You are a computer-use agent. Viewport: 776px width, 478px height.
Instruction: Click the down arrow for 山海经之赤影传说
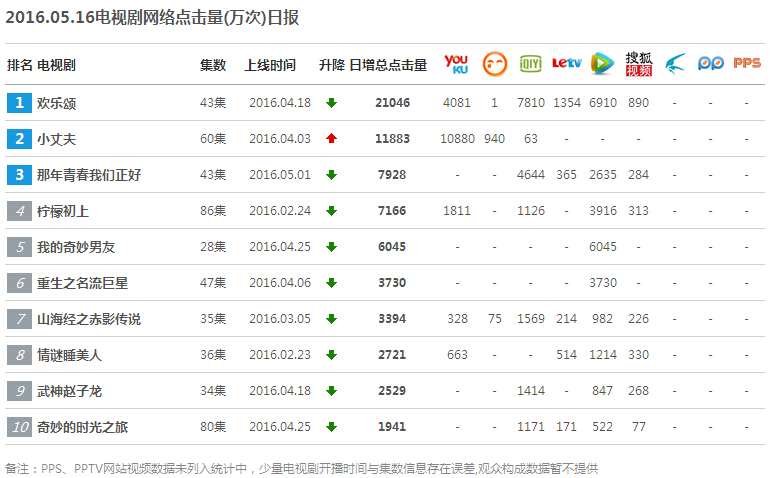(332, 319)
